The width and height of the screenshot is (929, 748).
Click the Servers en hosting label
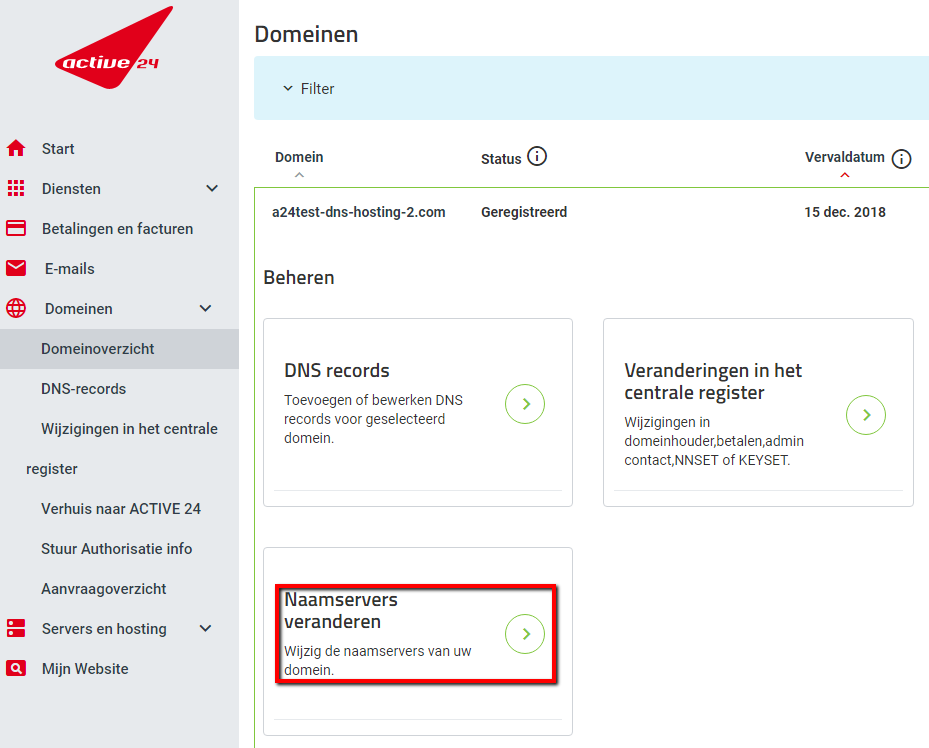(x=104, y=628)
